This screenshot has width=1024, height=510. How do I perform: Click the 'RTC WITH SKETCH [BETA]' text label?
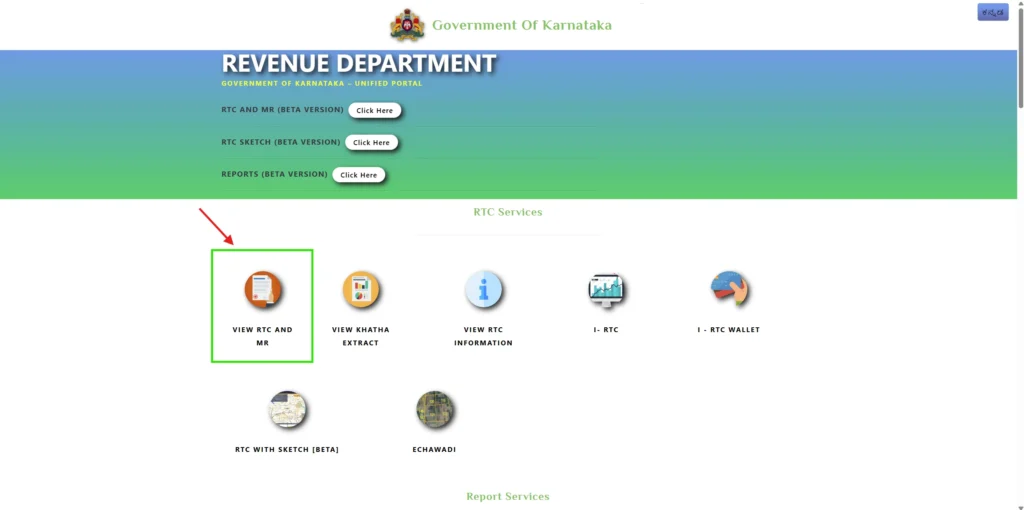coord(287,450)
